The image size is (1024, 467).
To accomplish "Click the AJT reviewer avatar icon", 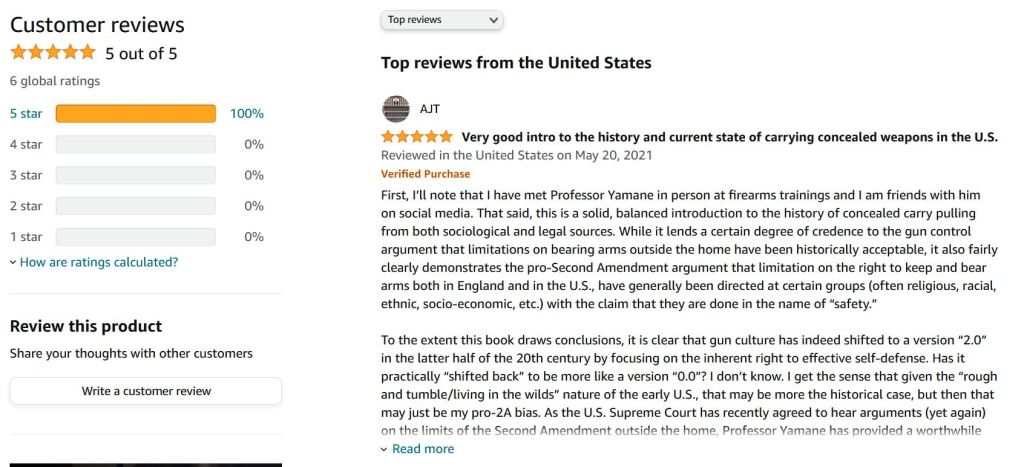I will [x=396, y=108].
